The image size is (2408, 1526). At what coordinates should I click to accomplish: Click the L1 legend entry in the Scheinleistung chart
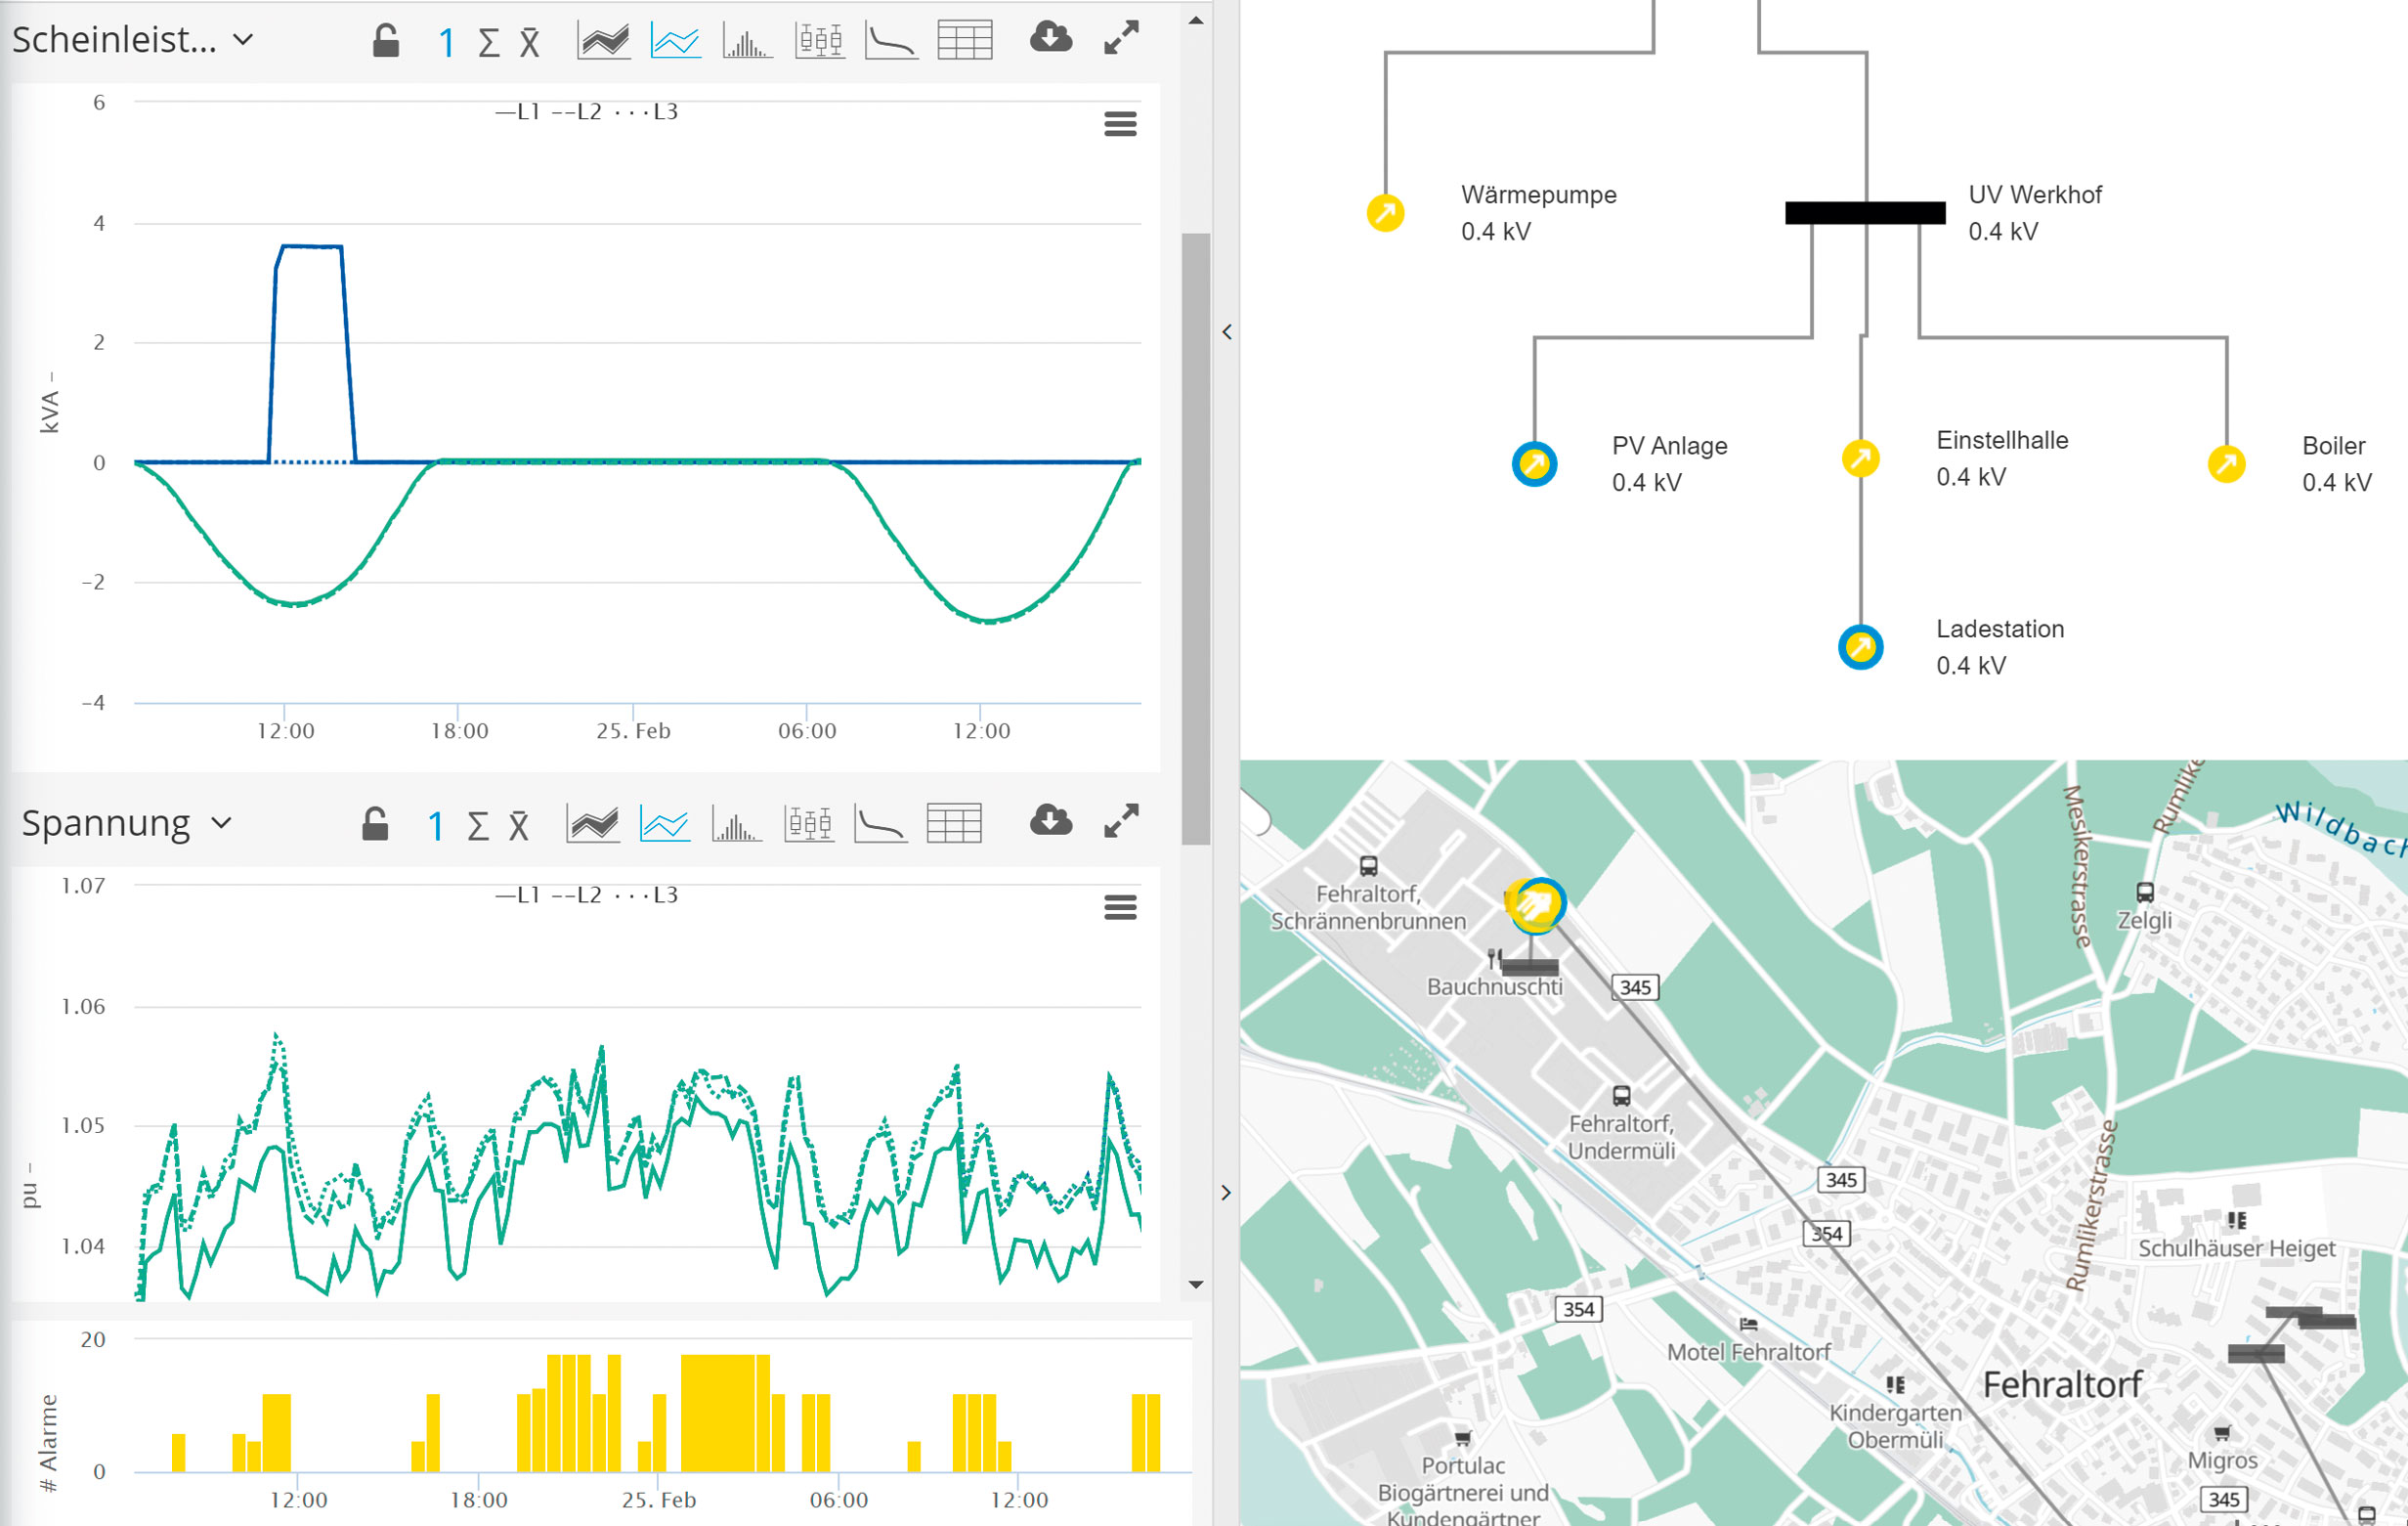click(x=518, y=112)
